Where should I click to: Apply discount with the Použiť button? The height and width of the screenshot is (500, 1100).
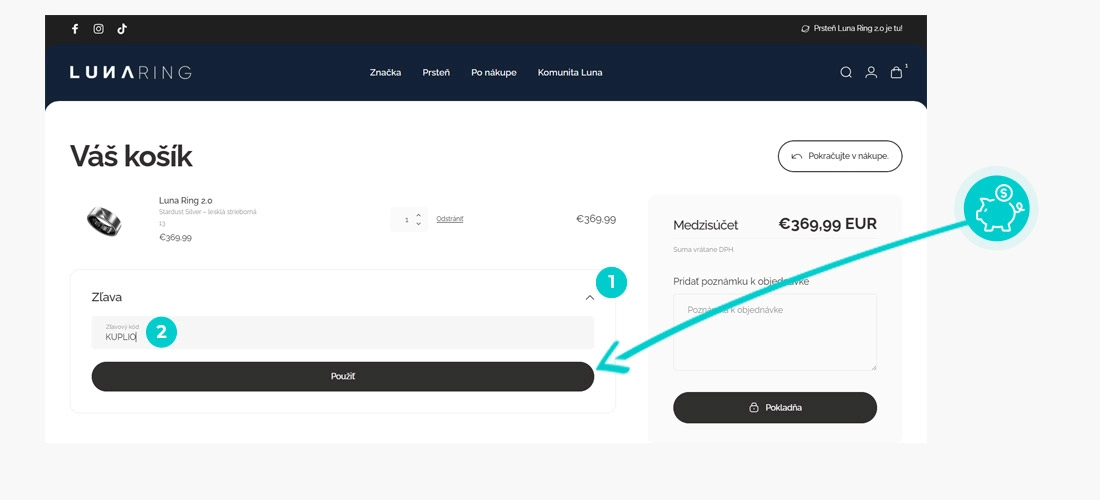pos(342,377)
